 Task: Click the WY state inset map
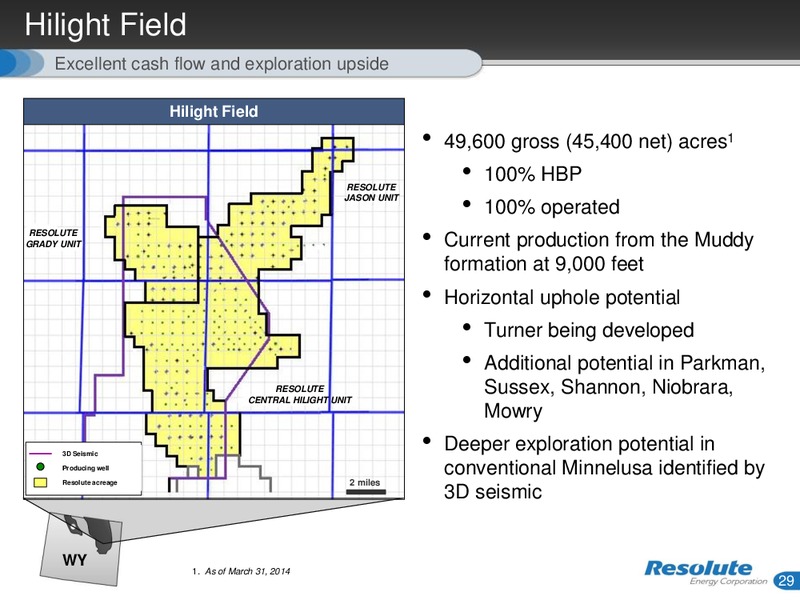coord(82,548)
